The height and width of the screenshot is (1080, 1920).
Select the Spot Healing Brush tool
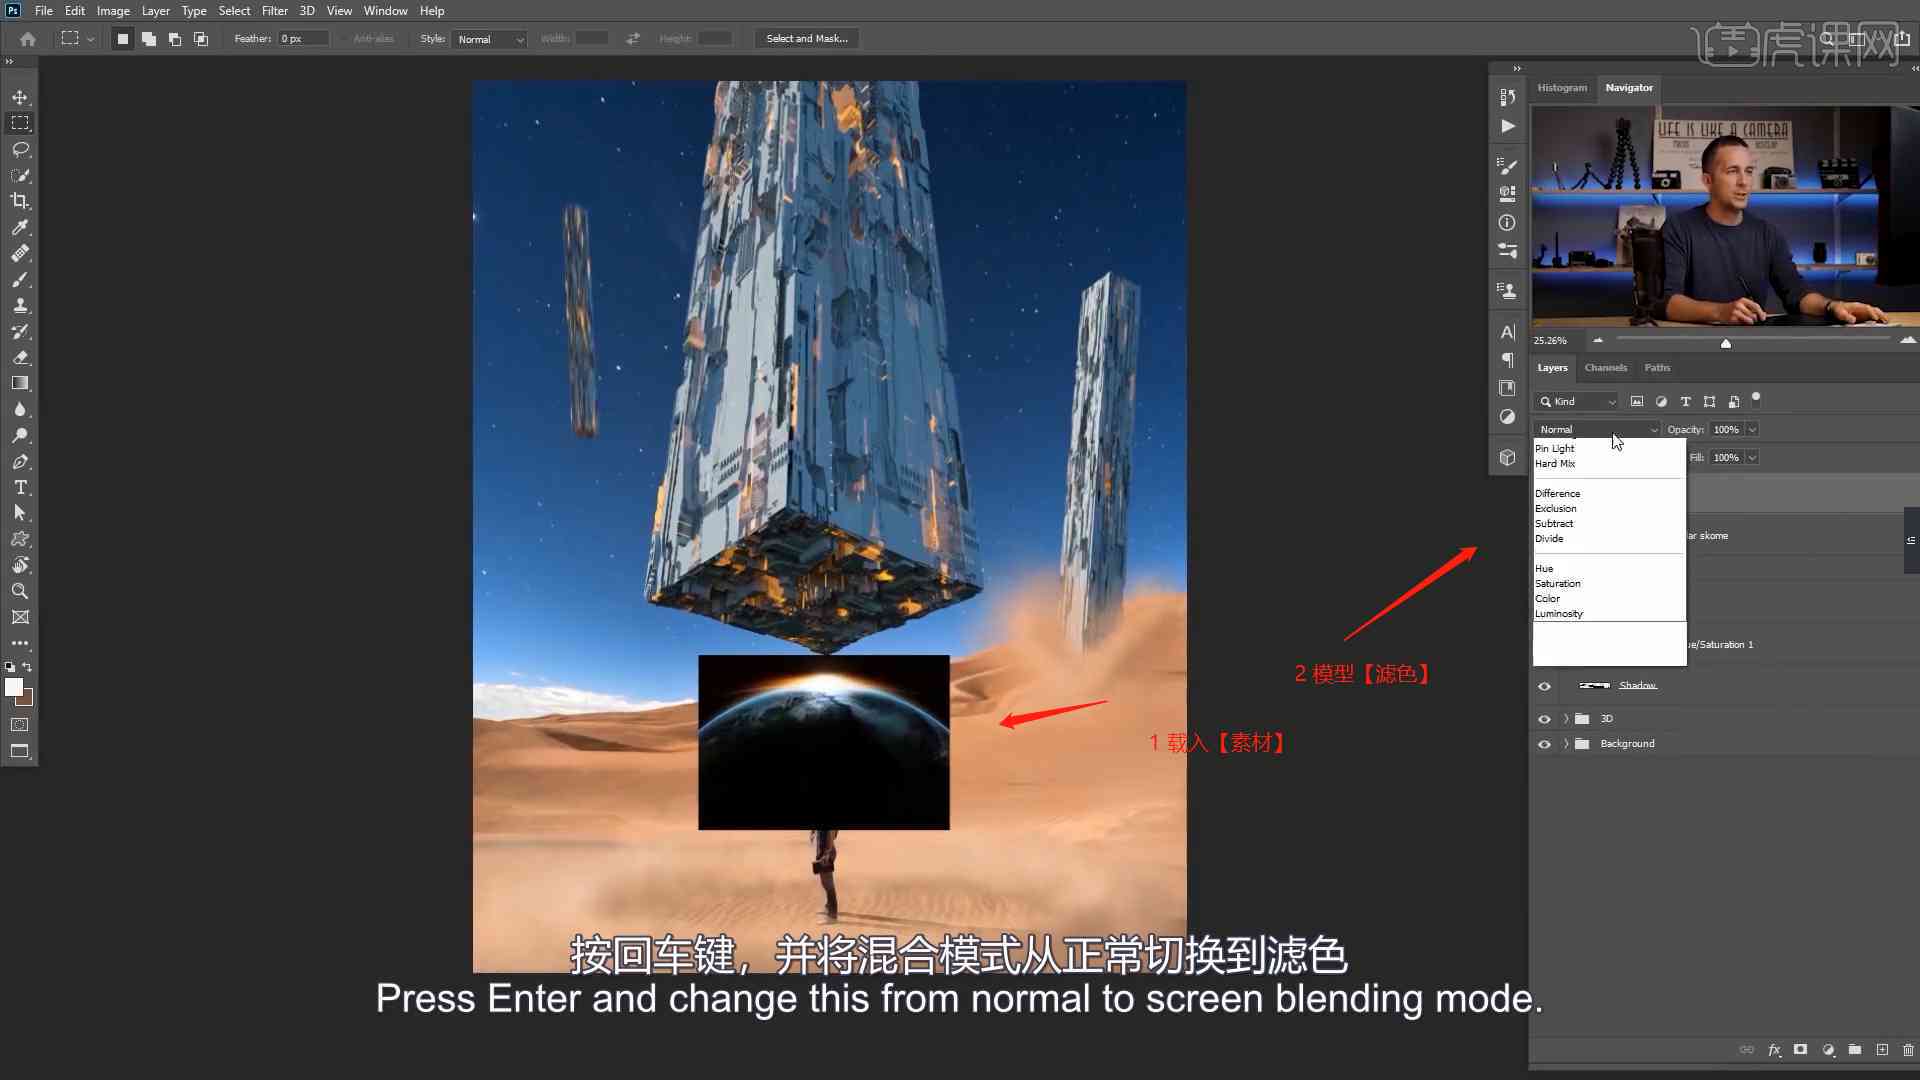(20, 253)
